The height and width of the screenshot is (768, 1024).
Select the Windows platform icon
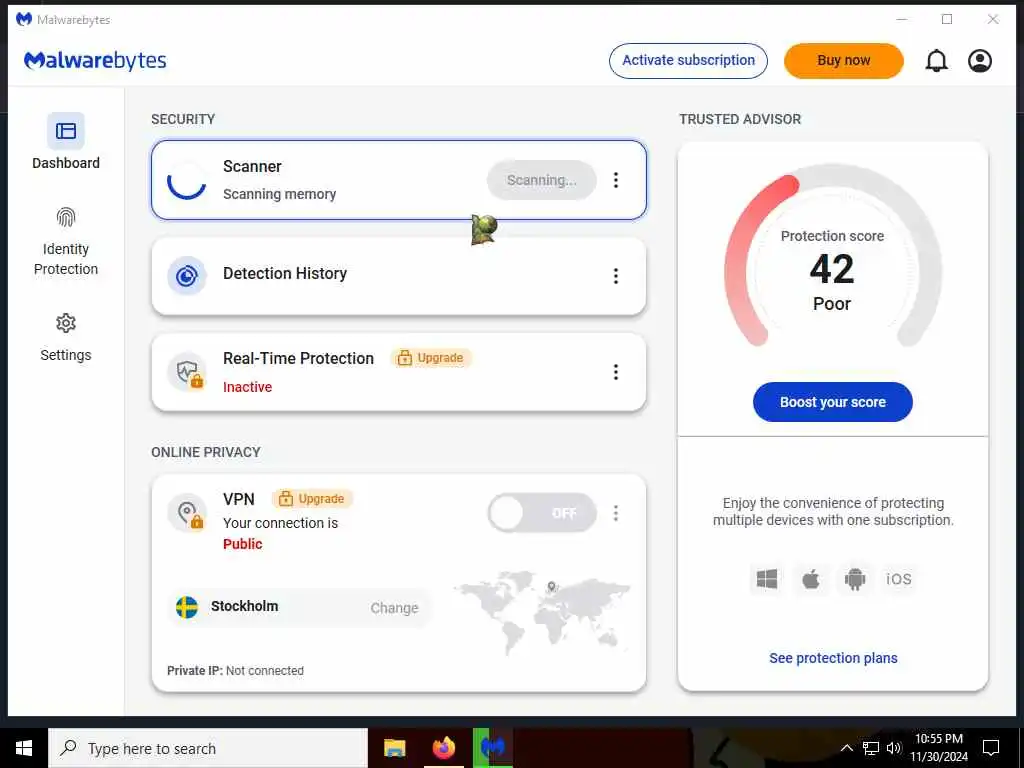(x=767, y=579)
